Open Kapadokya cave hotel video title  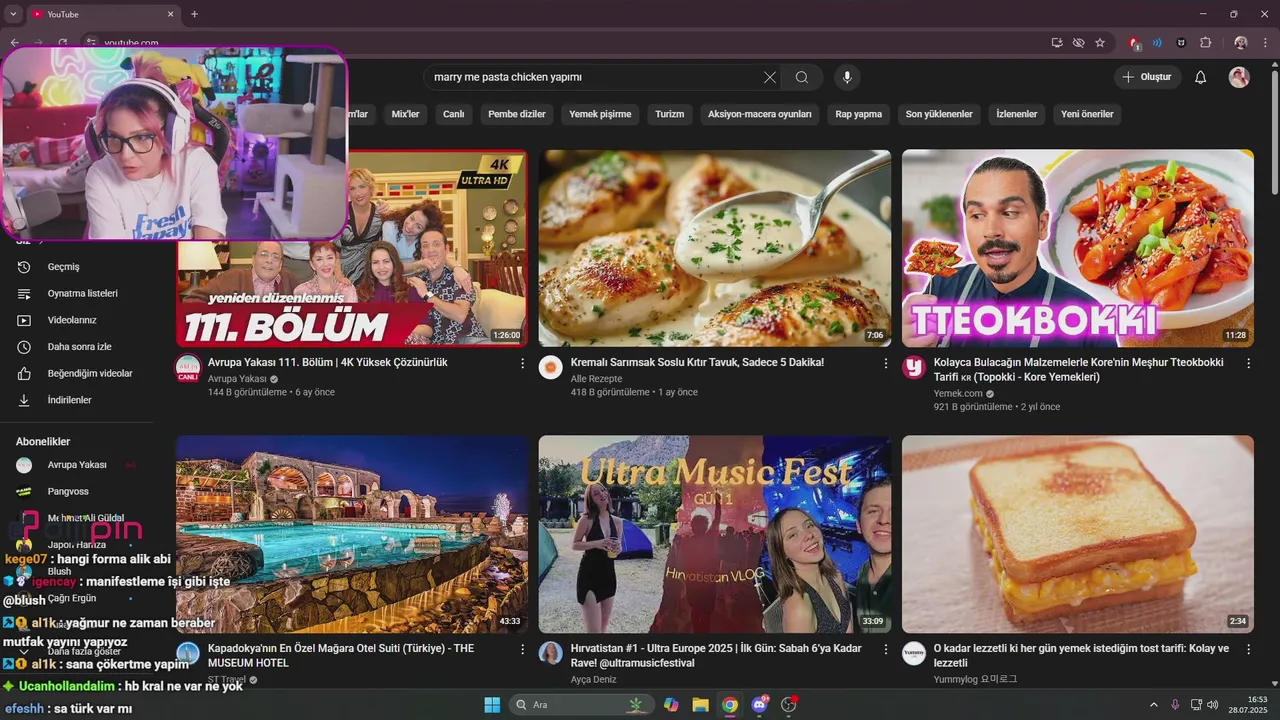(341, 655)
